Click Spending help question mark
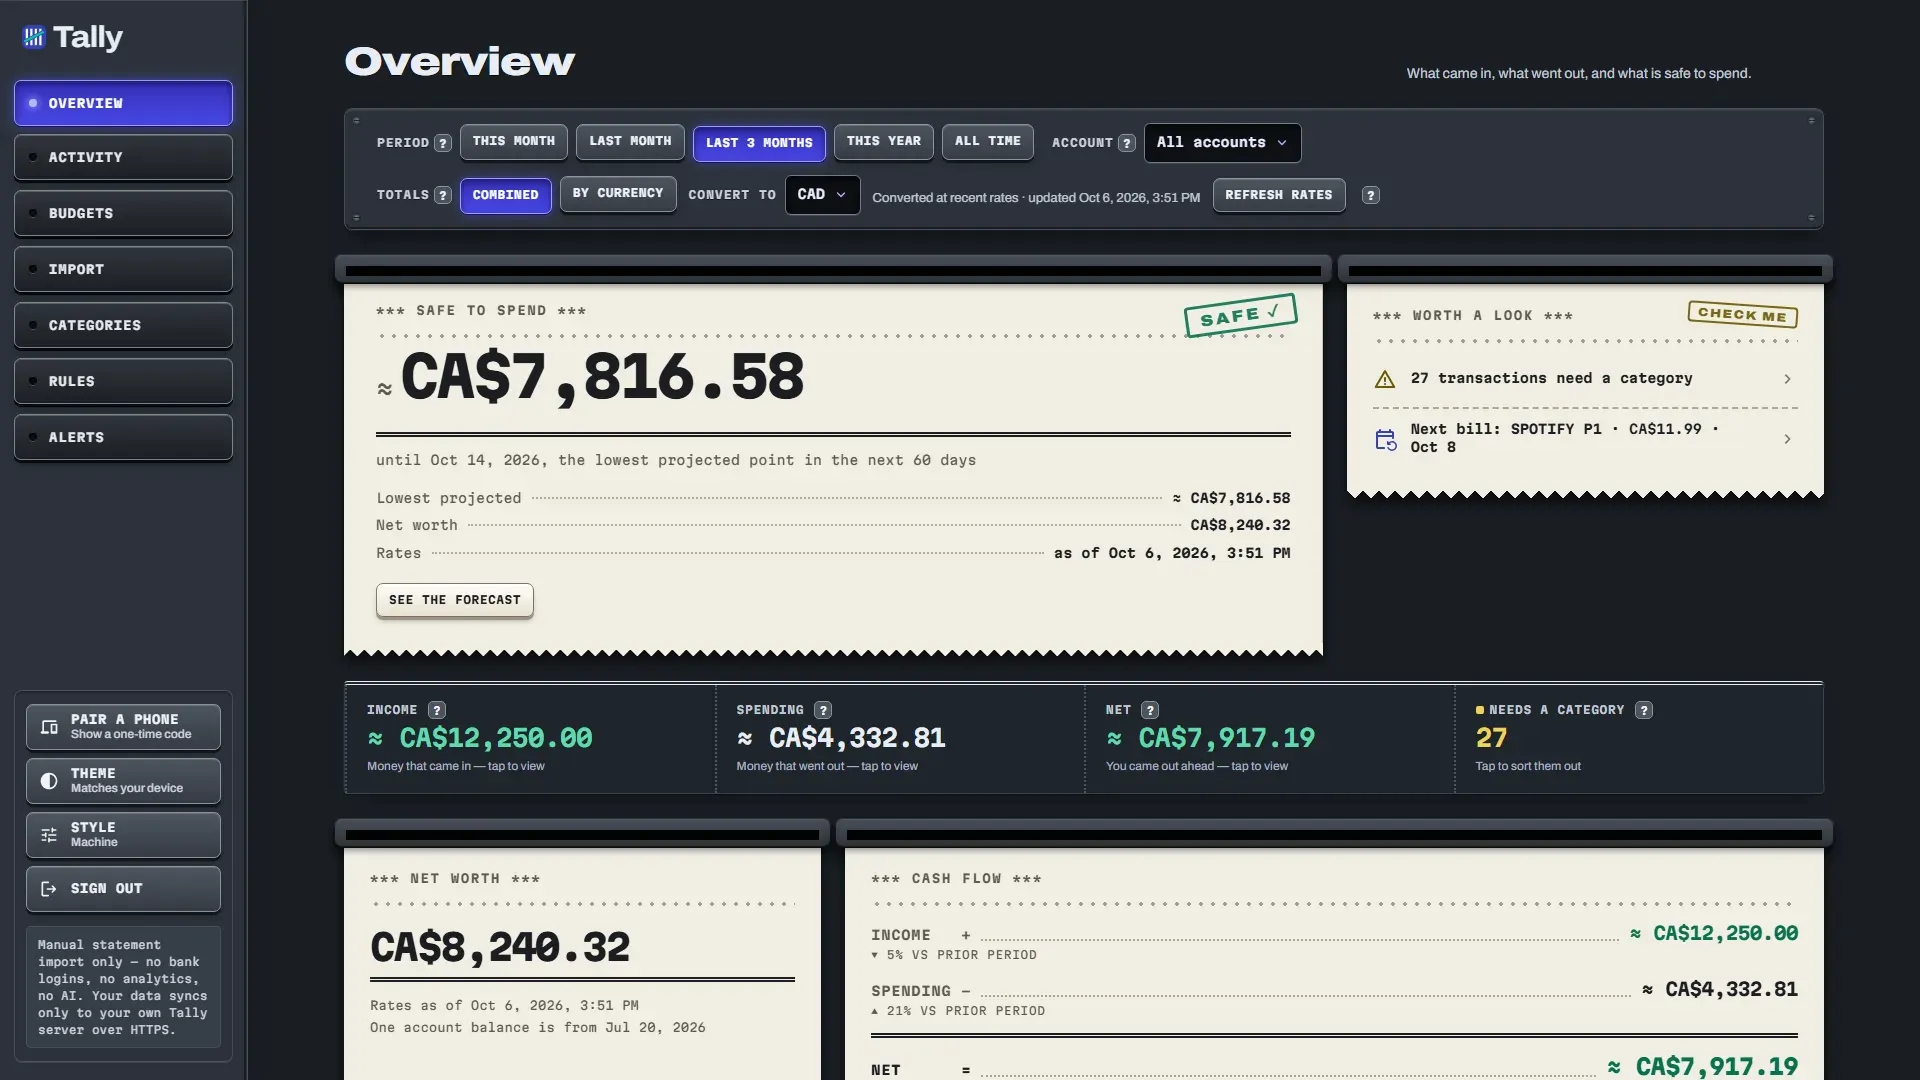Viewport: 1920px width, 1080px height. point(823,710)
